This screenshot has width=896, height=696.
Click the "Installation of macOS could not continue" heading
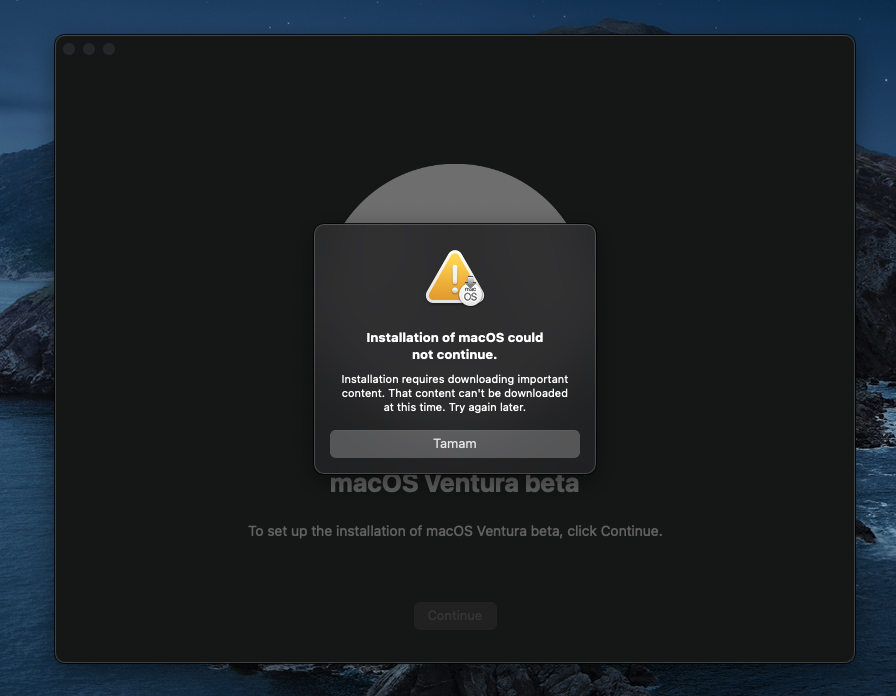(454, 346)
